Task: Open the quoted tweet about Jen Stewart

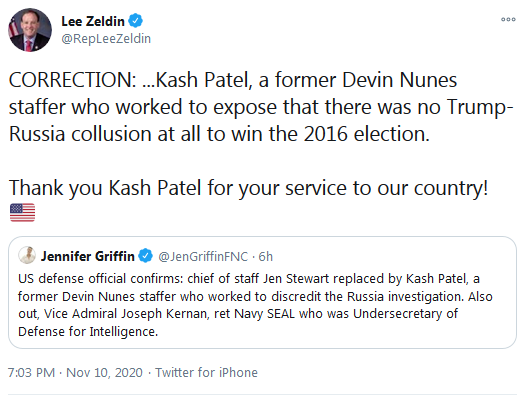Action: (x=262, y=292)
